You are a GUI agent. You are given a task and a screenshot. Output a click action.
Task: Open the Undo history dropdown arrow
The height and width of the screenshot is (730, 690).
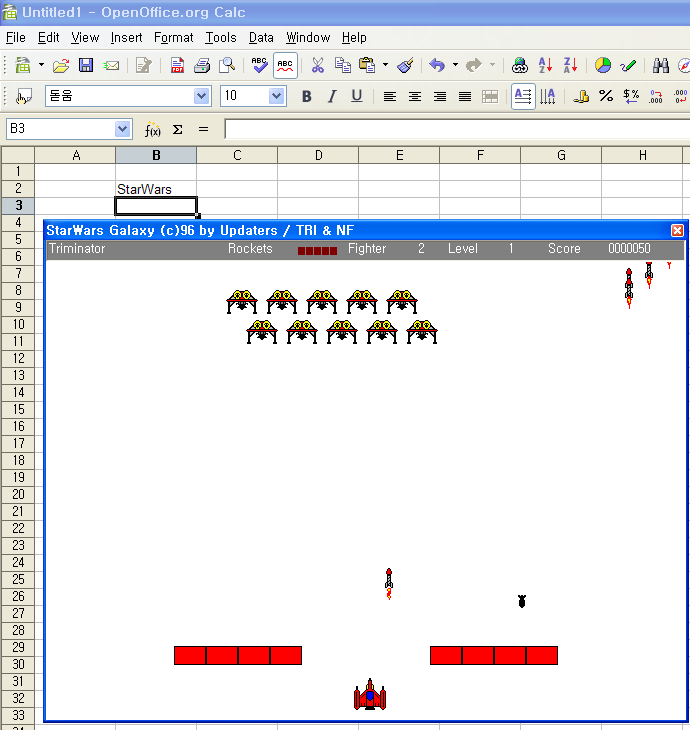(455, 65)
